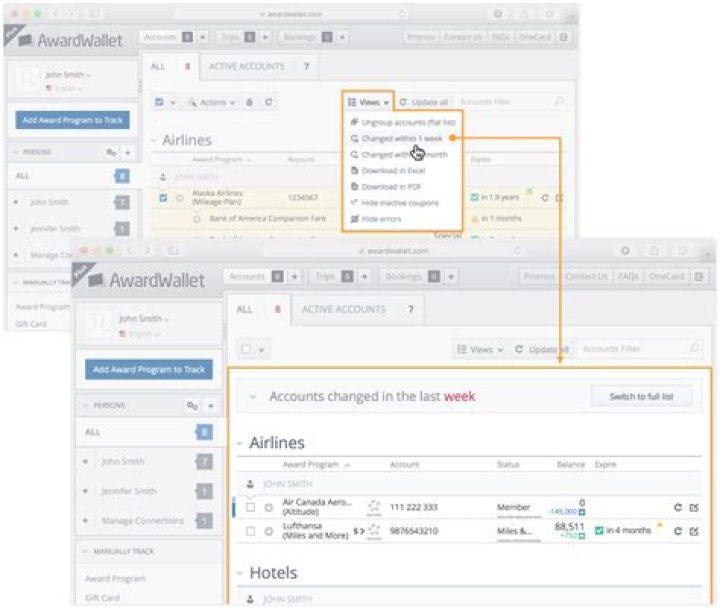Collapse 'Accounts changed in the last week' header
The image size is (720, 609).
tap(253, 396)
